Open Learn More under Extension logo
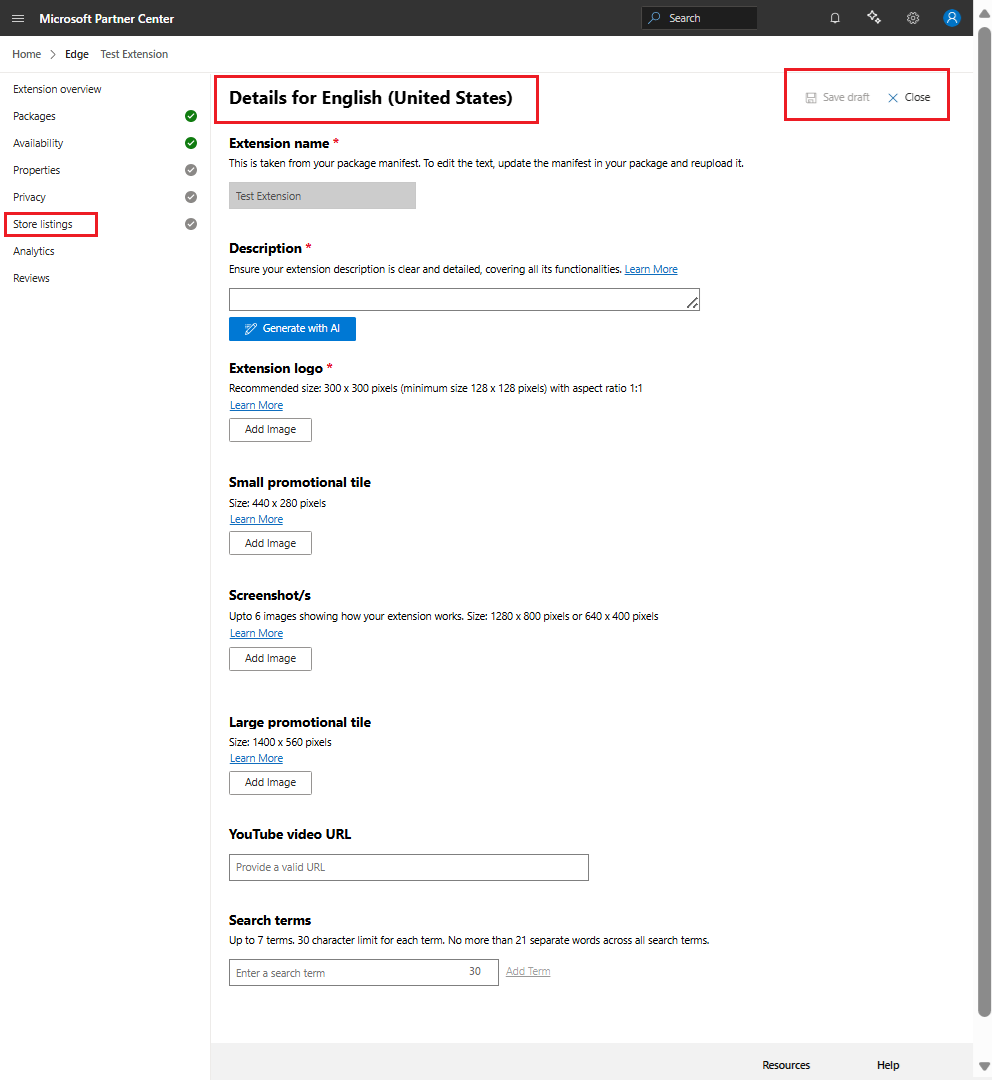 click(x=256, y=406)
